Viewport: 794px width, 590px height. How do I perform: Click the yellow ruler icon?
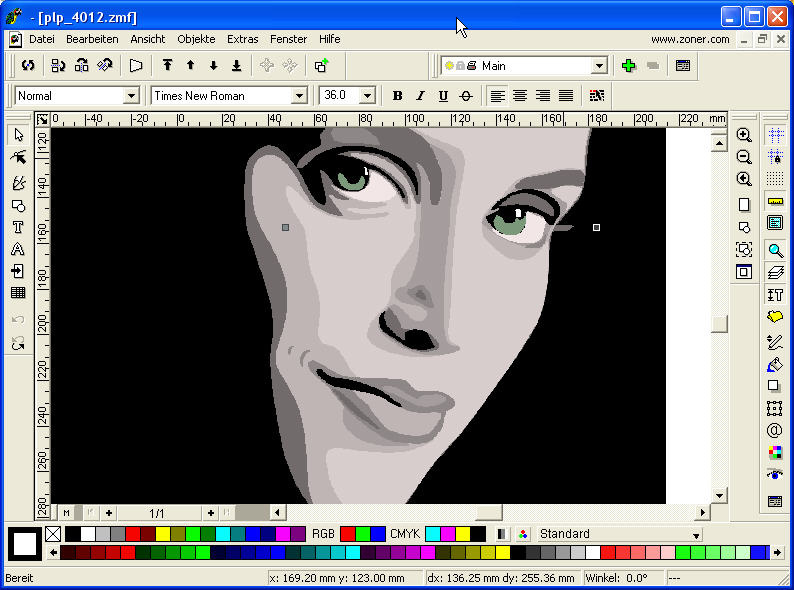[x=775, y=201]
